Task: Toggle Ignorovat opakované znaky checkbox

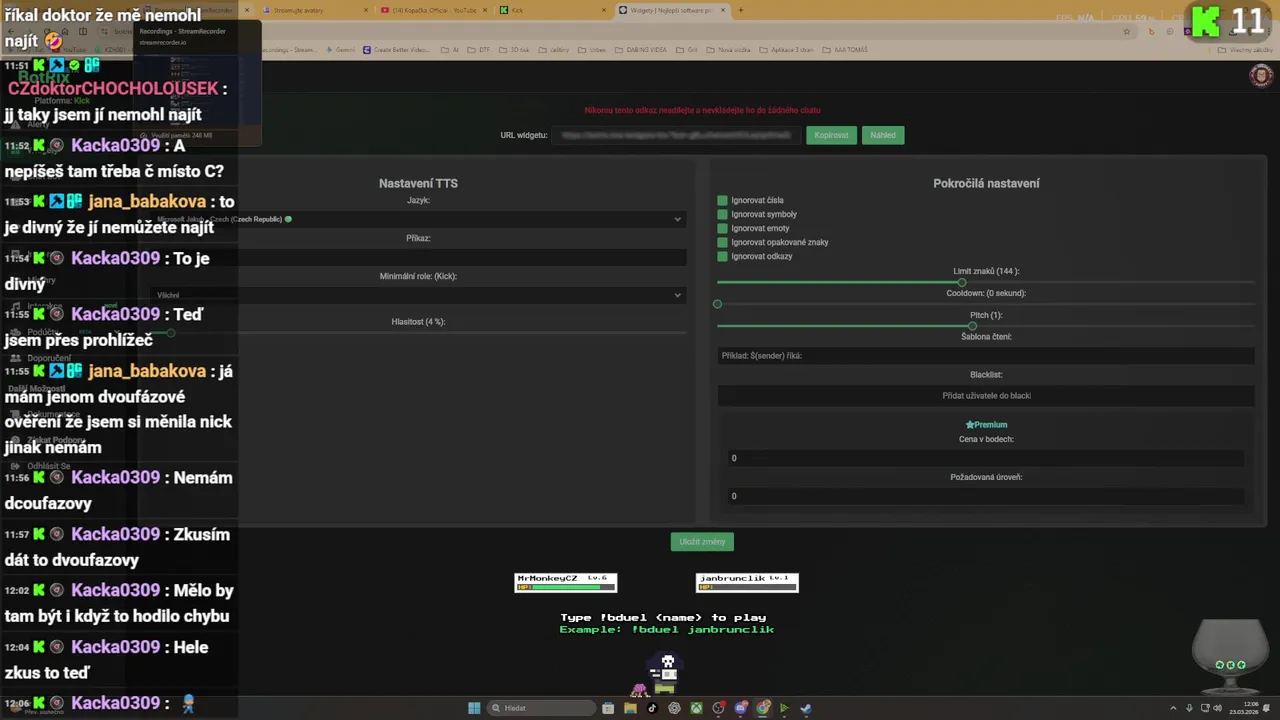Action: pos(723,242)
